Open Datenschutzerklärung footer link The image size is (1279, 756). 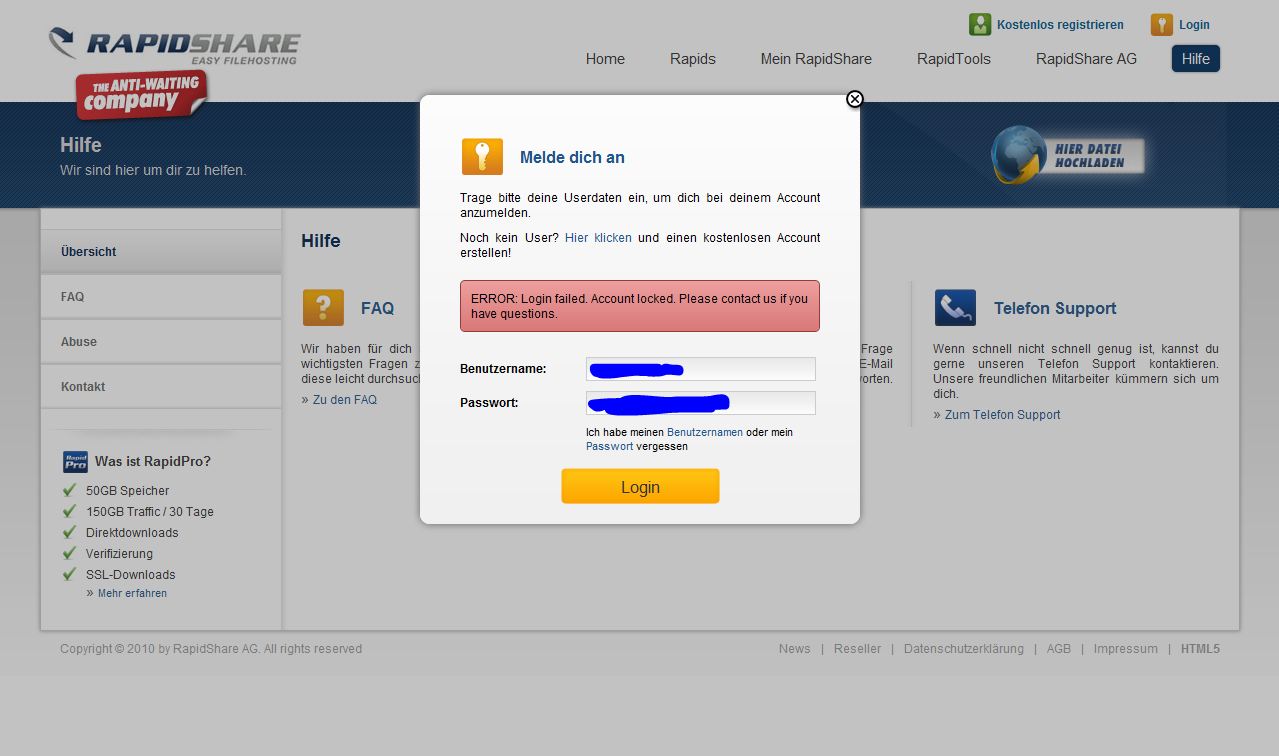[964, 649]
